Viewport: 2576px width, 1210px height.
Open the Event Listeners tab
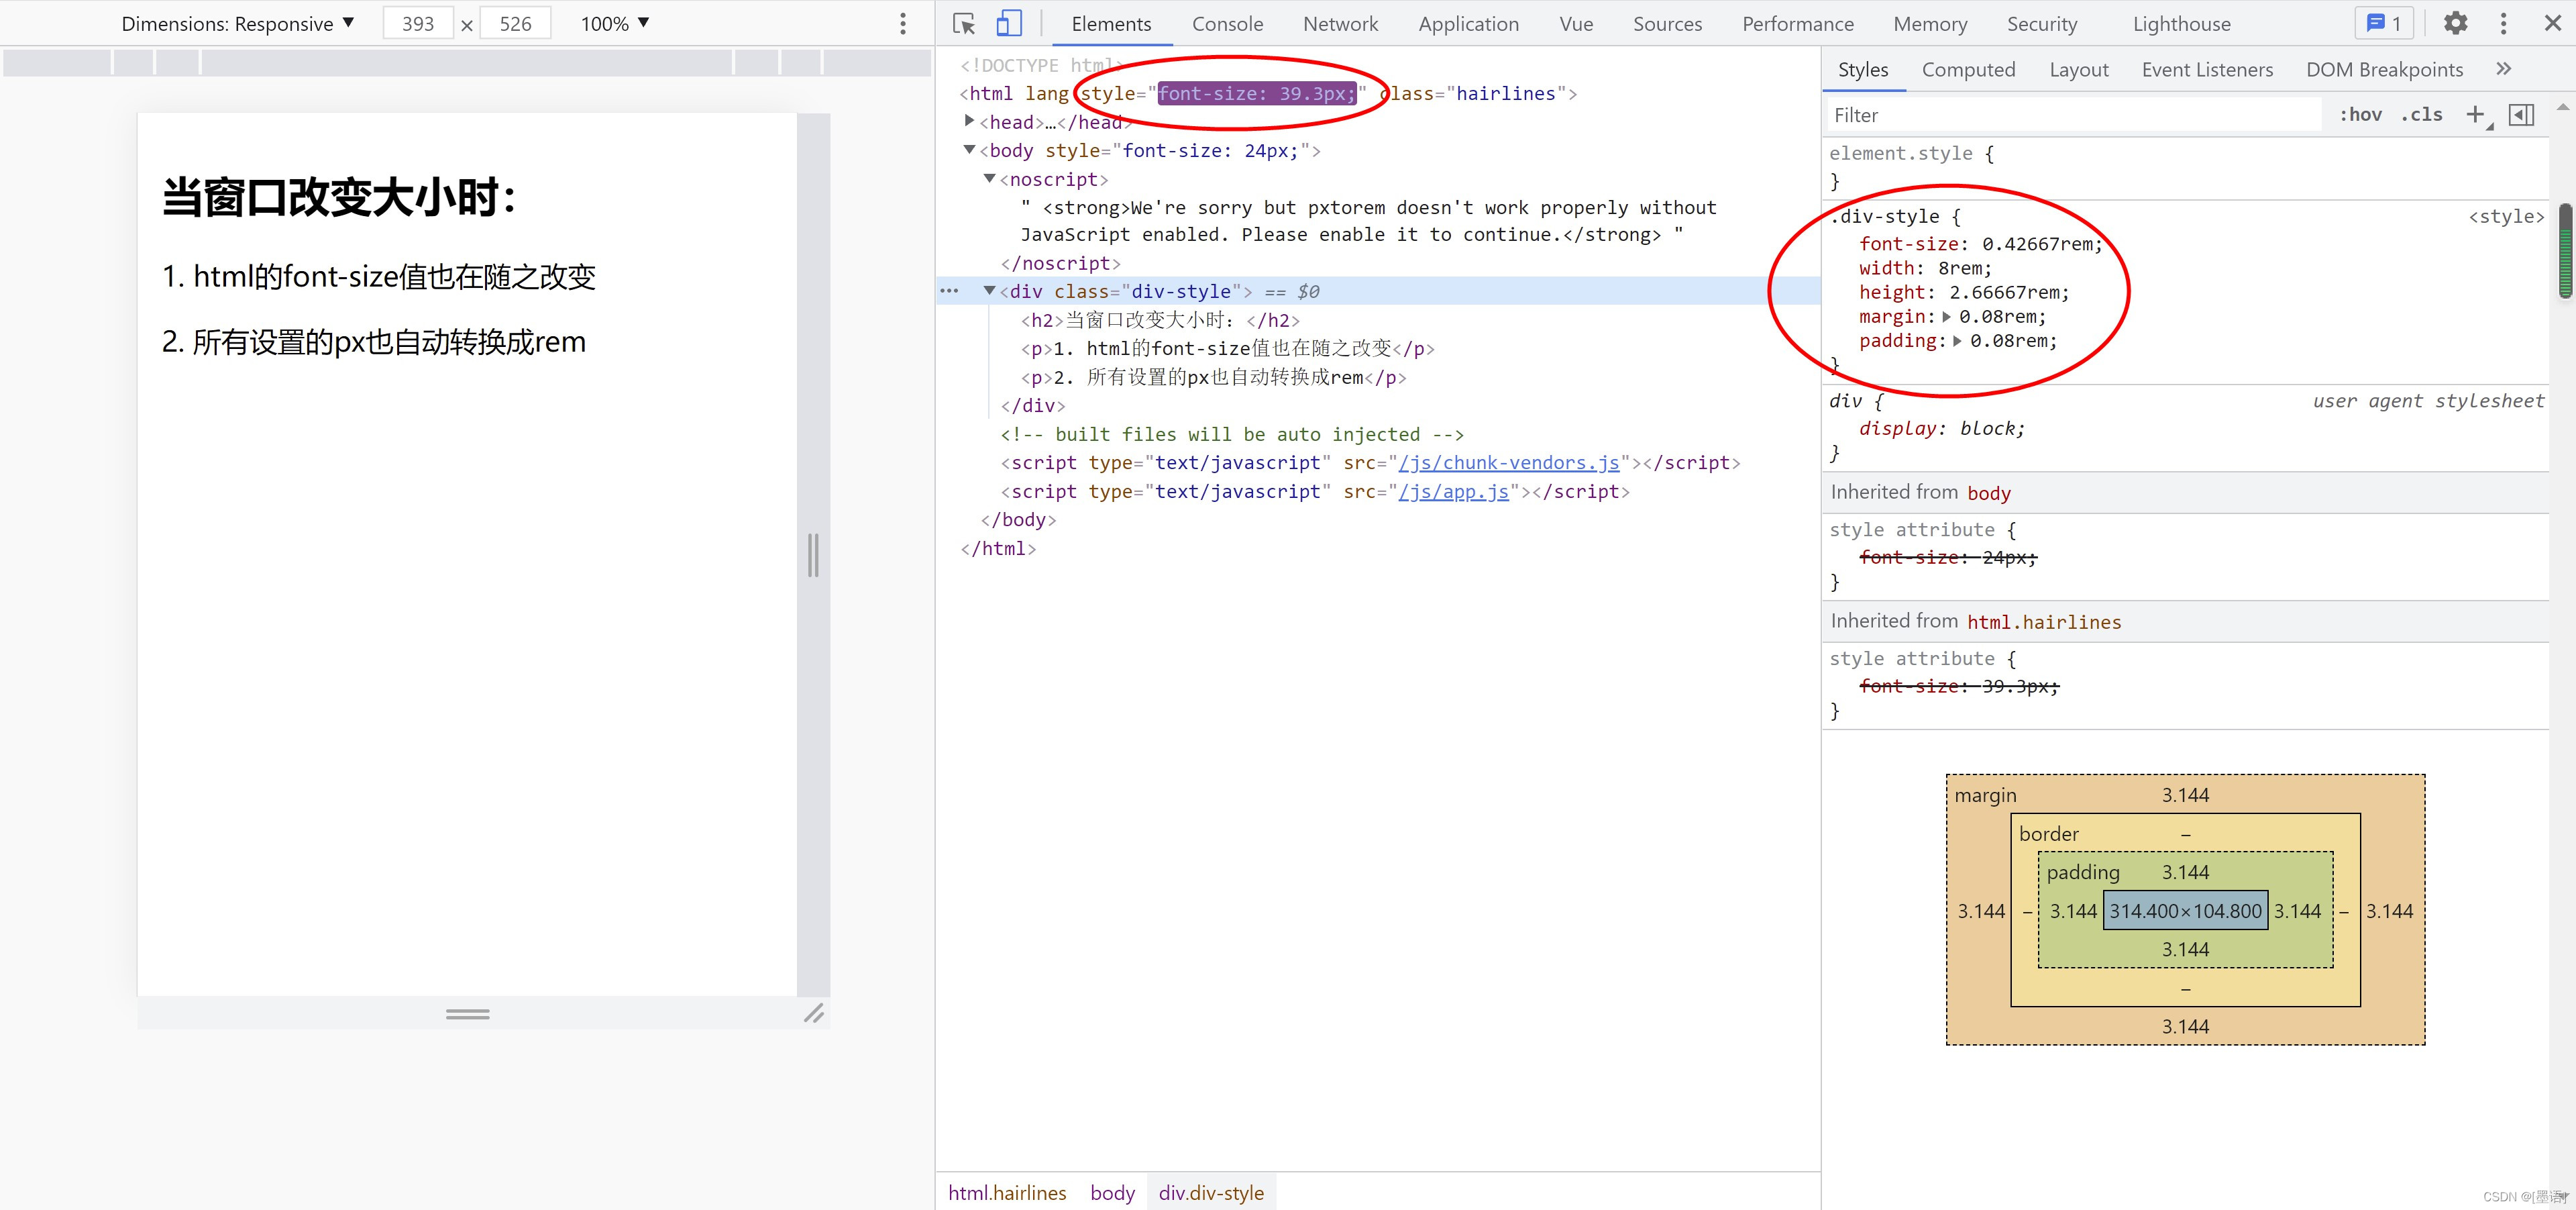pos(2207,69)
